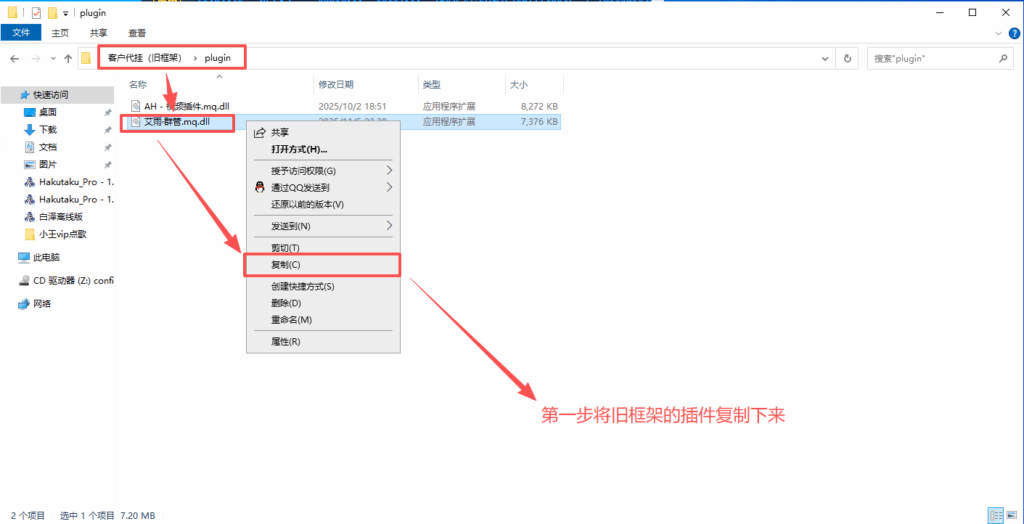This screenshot has width=1024, height=524.
Task: Choose Copy (复制) from the context menu
Action: 285,265
